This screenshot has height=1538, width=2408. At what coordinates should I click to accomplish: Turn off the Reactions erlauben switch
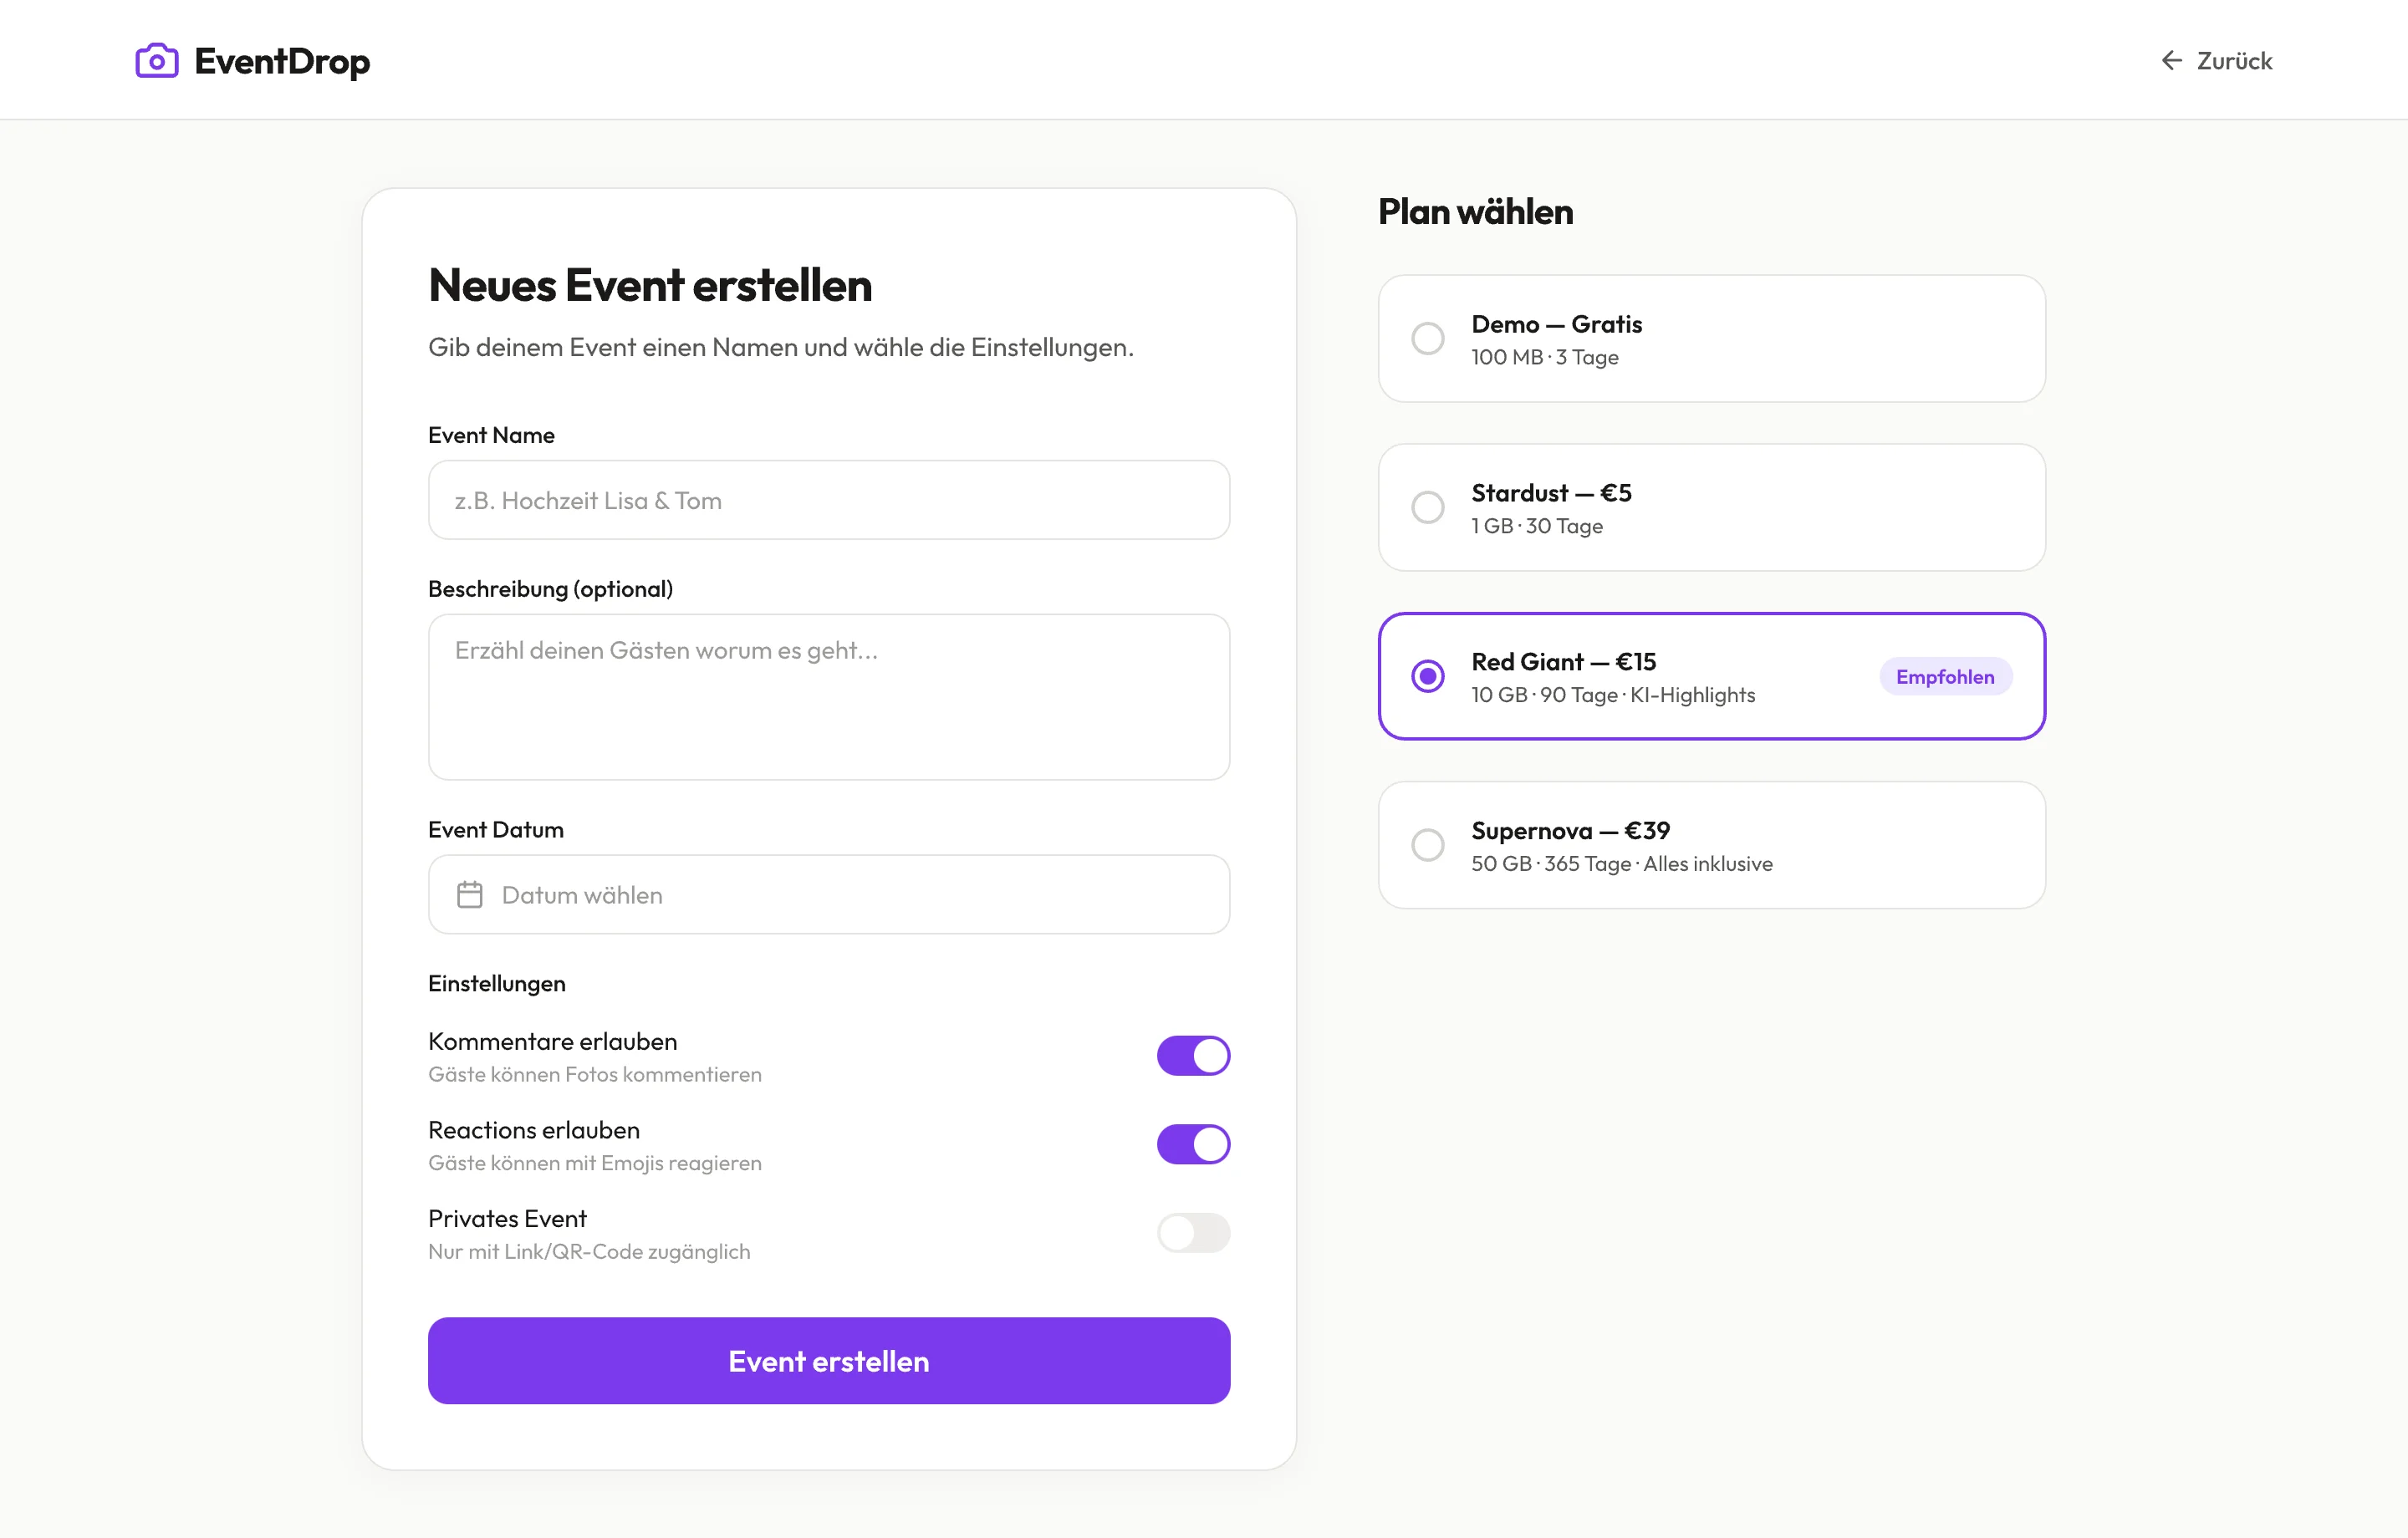(1193, 1144)
